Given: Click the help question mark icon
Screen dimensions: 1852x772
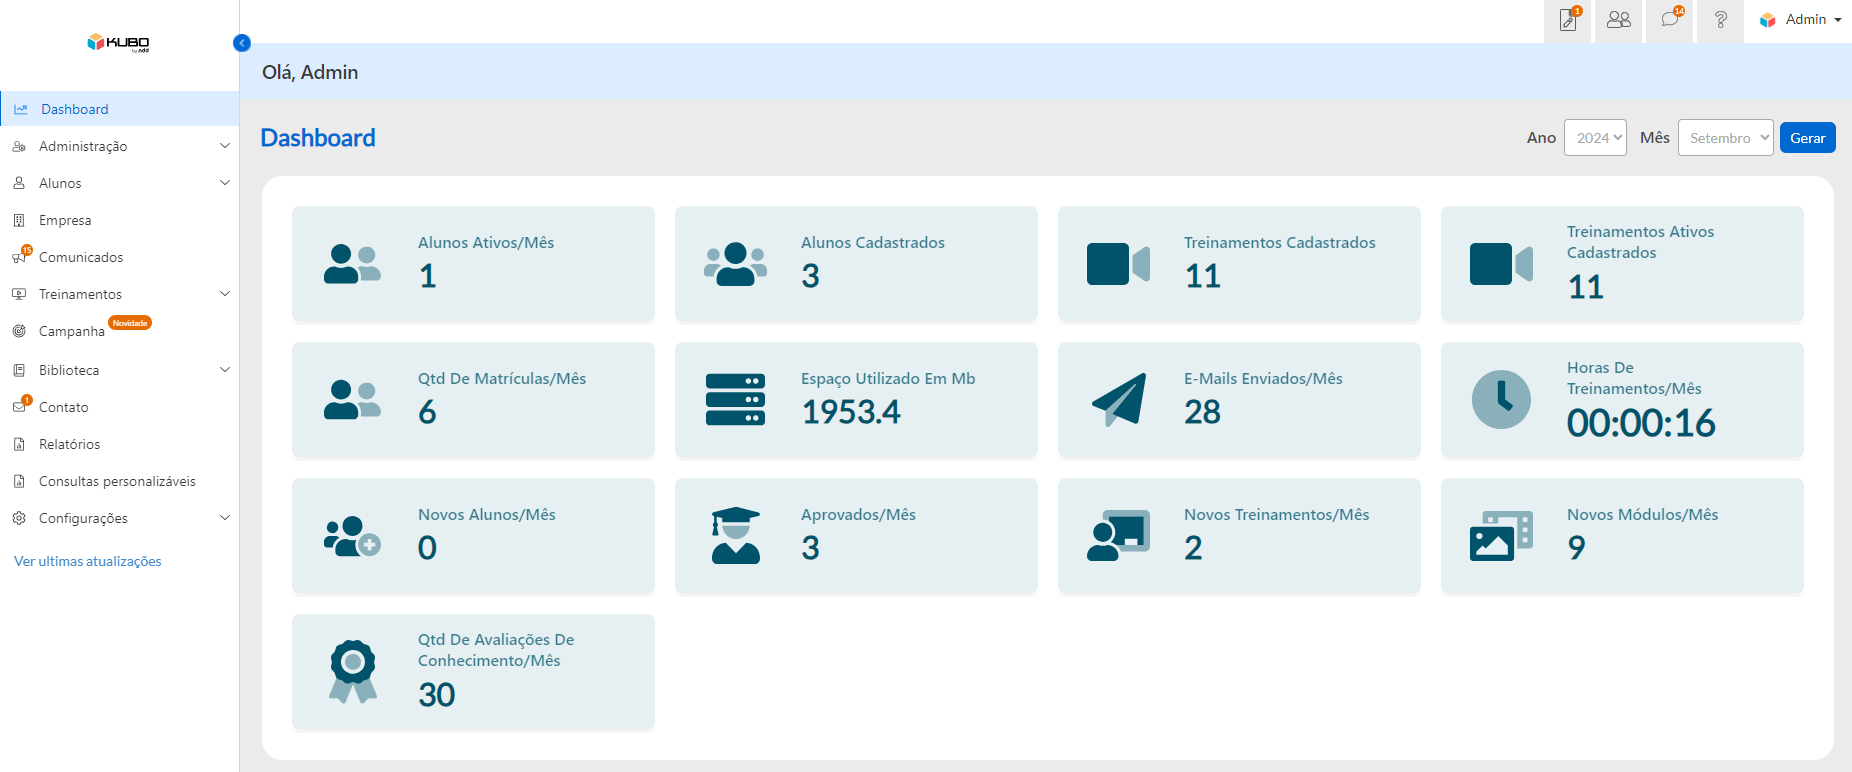Looking at the screenshot, I should tap(1720, 20).
